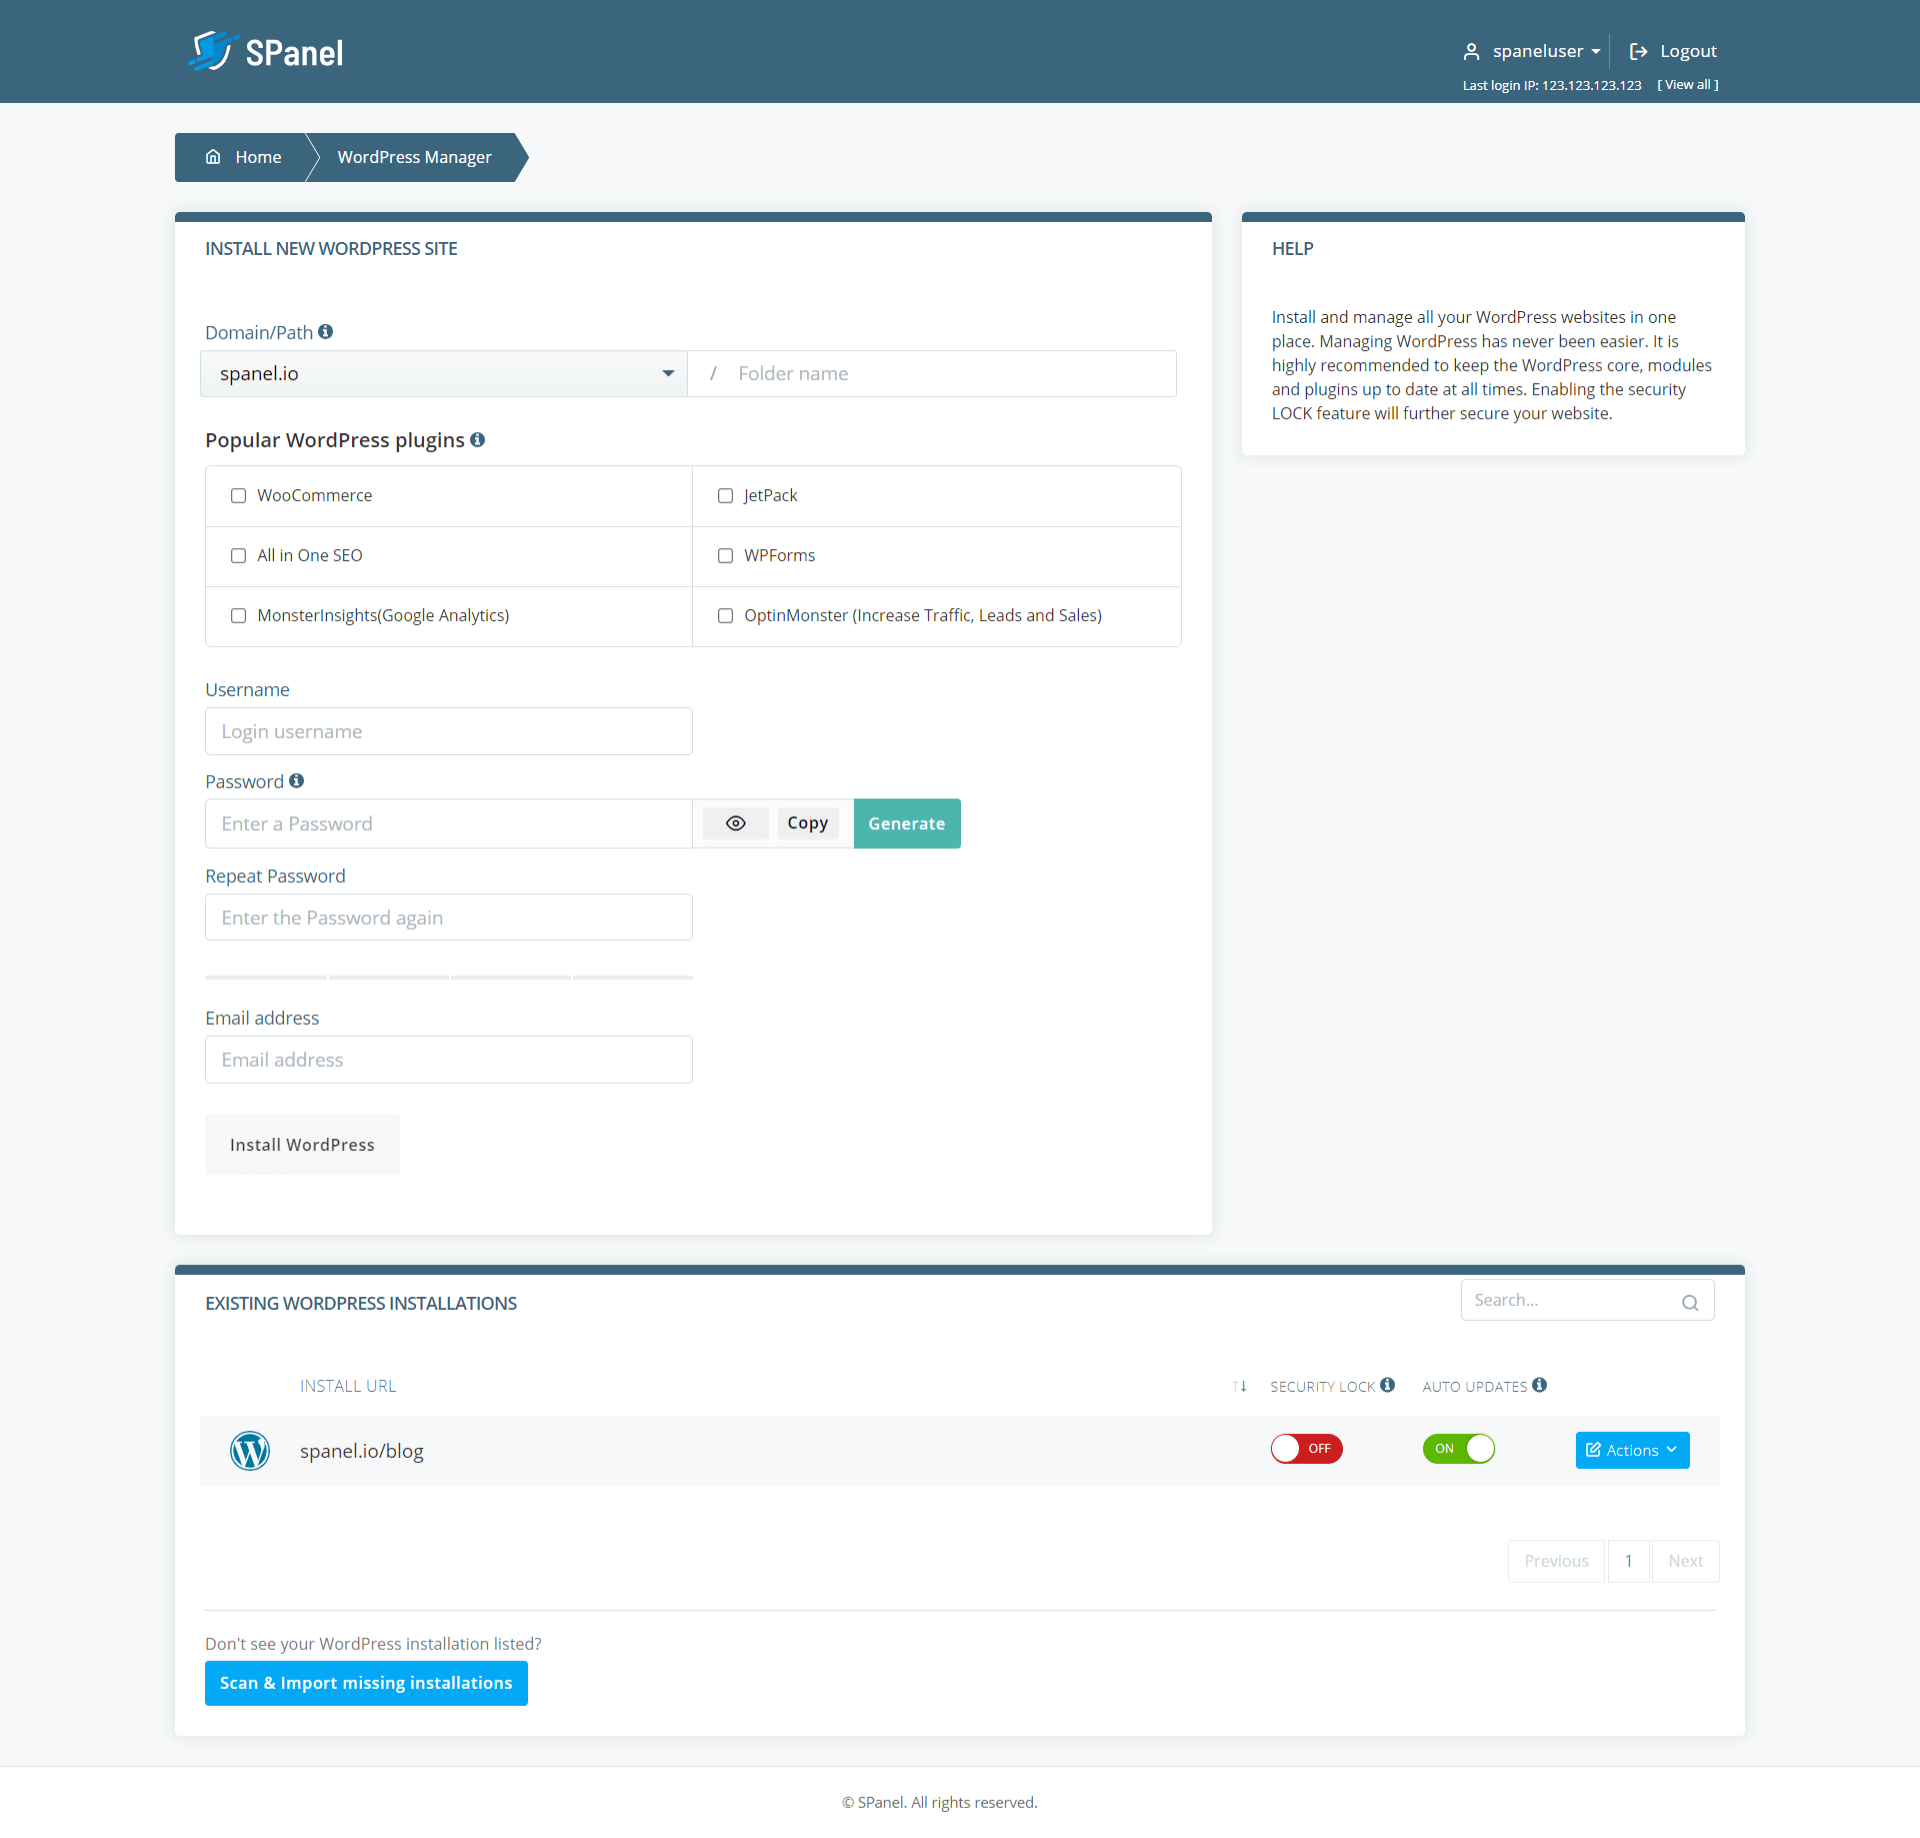This screenshot has width=1920, height=1838.
Task: Check the OptinMonster checkbox
Action: point(725,615)
